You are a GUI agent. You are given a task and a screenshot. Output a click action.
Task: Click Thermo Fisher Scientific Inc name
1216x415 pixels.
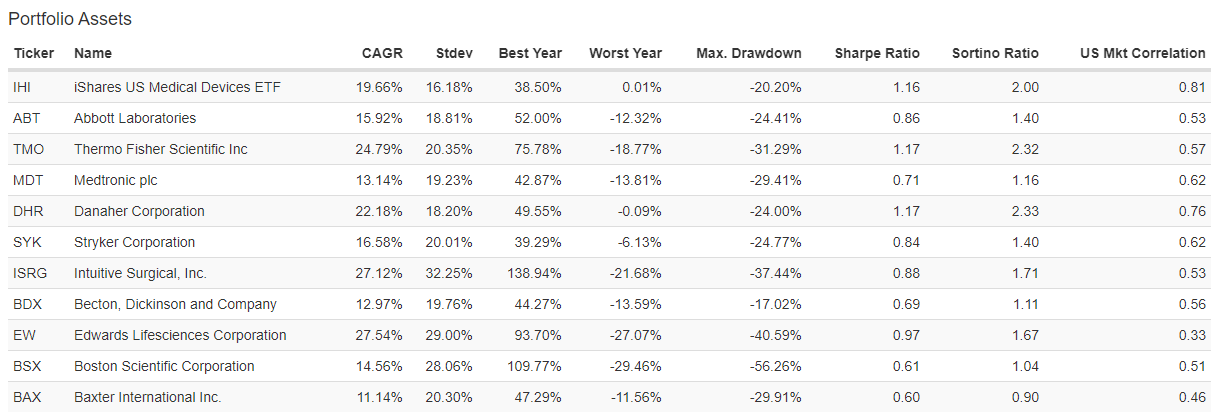point(160,149)
